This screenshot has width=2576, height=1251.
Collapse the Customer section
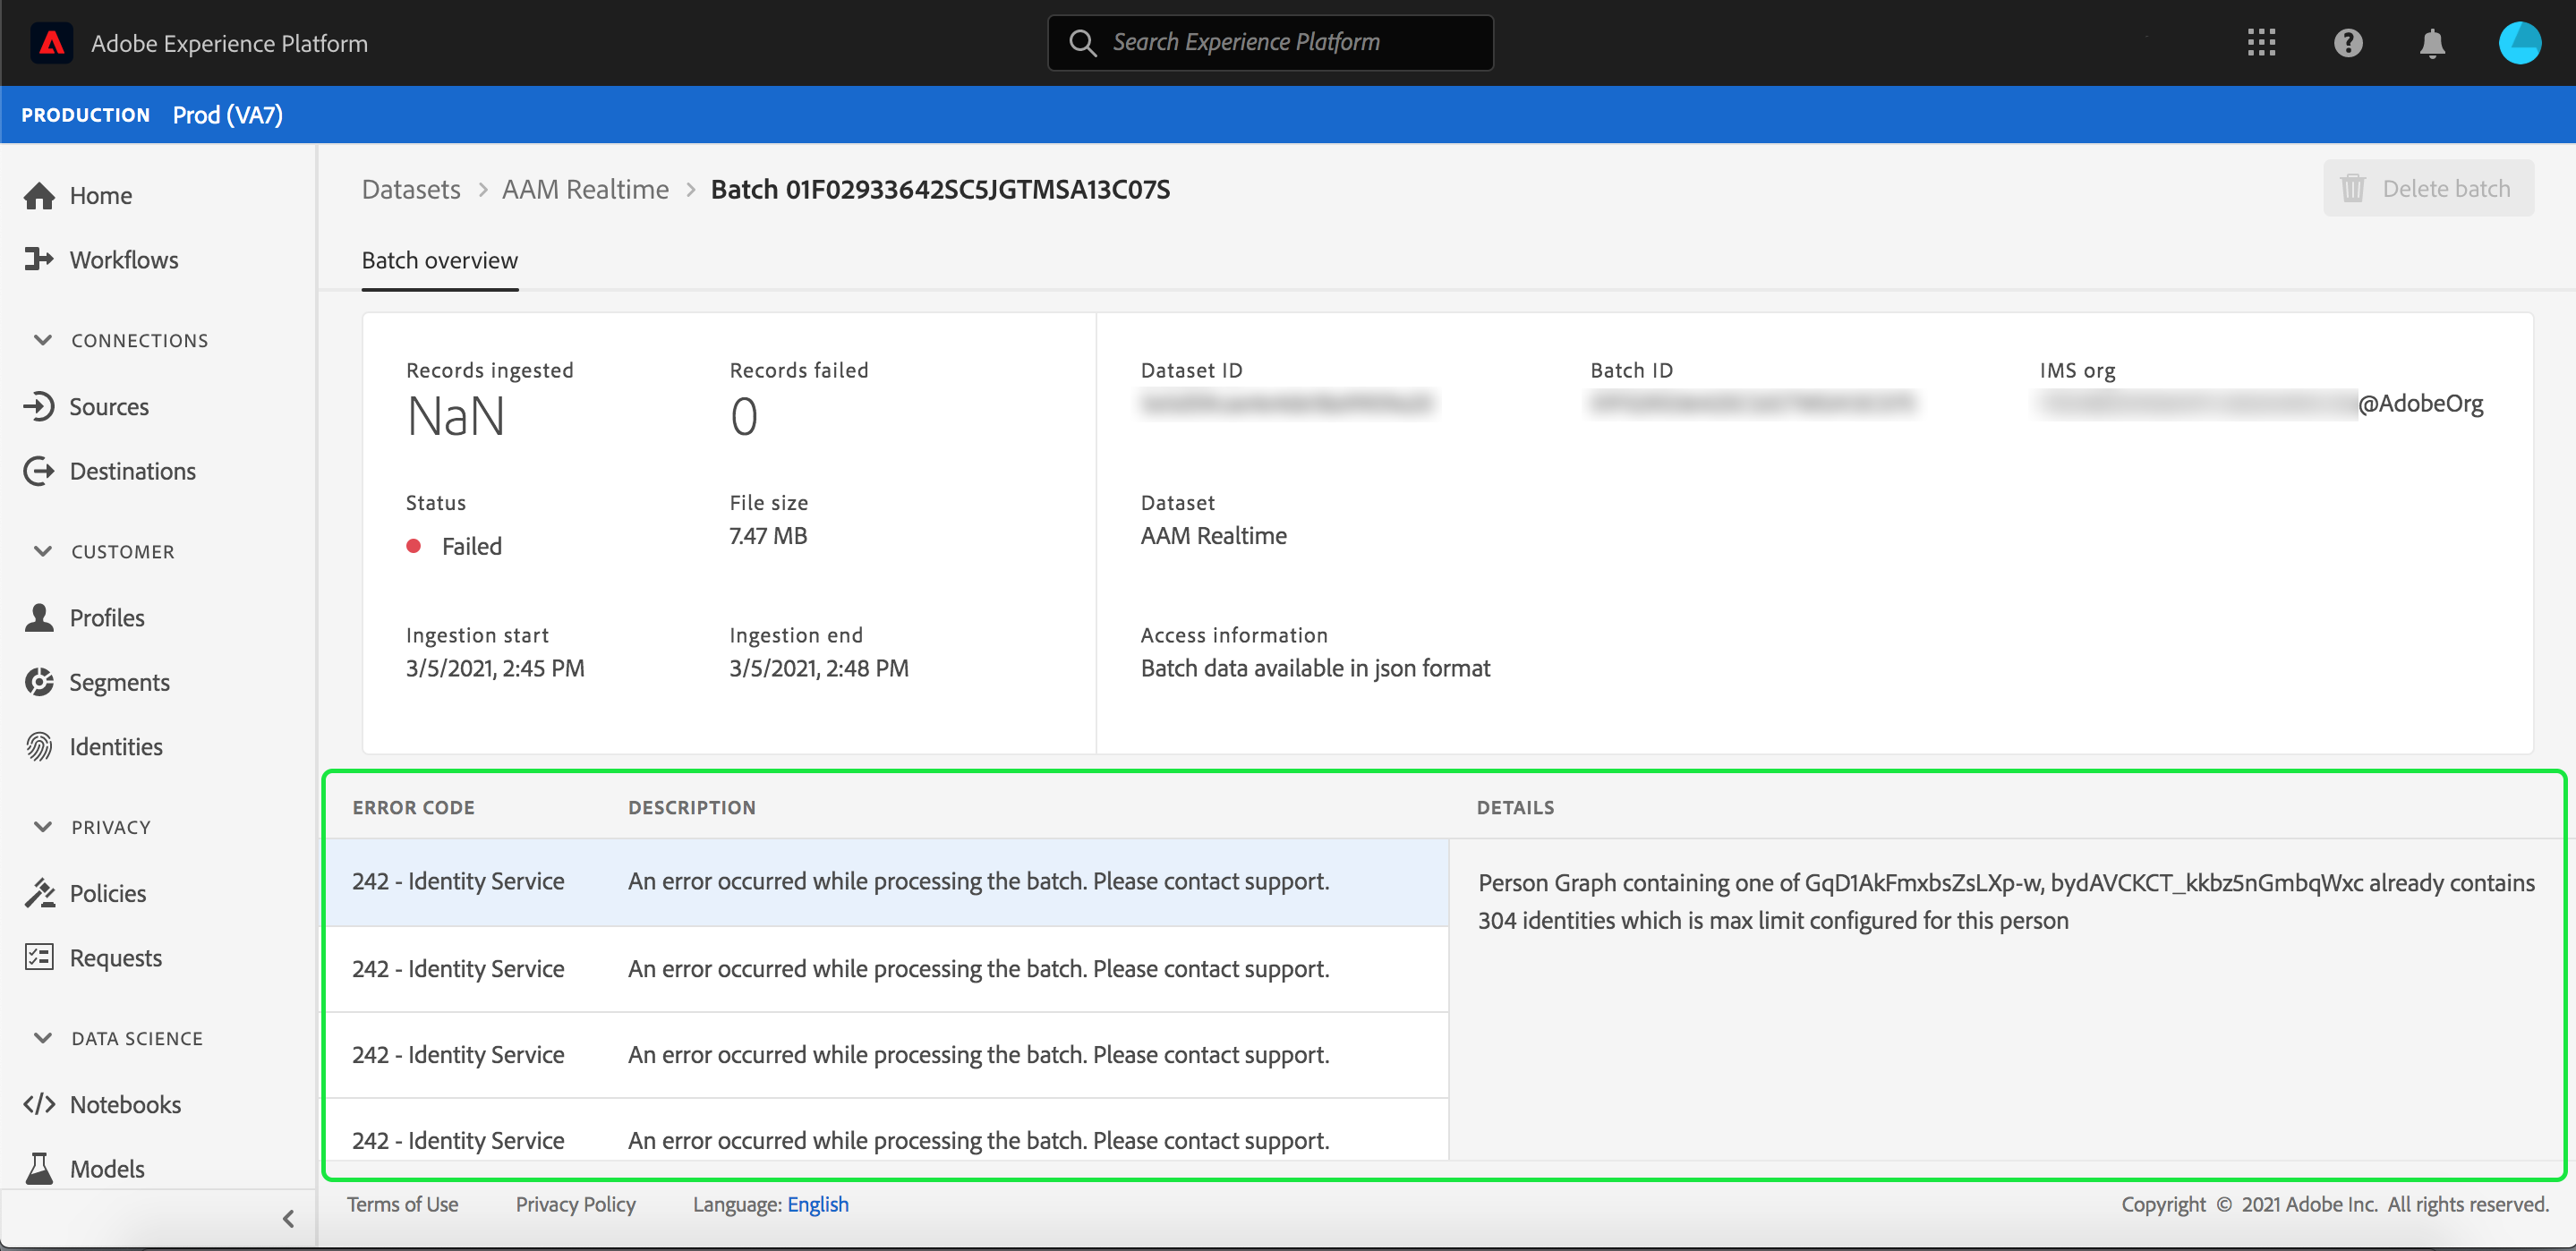(x=43, y=551)
